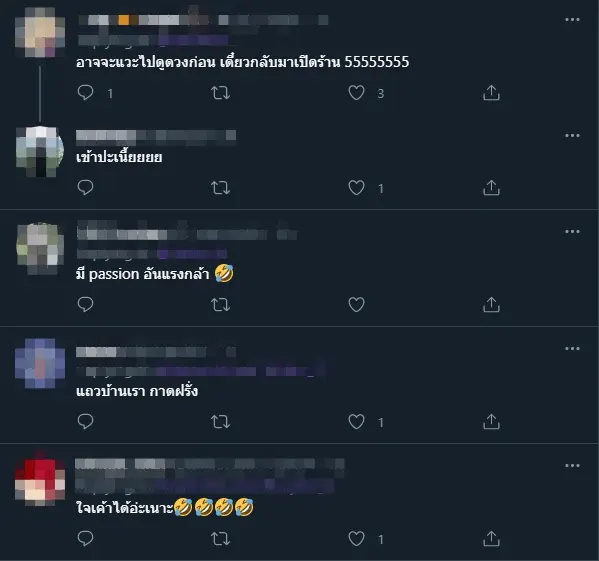Share the tweet ending with 55555555

pyautogui.click(x=491, y=93)
